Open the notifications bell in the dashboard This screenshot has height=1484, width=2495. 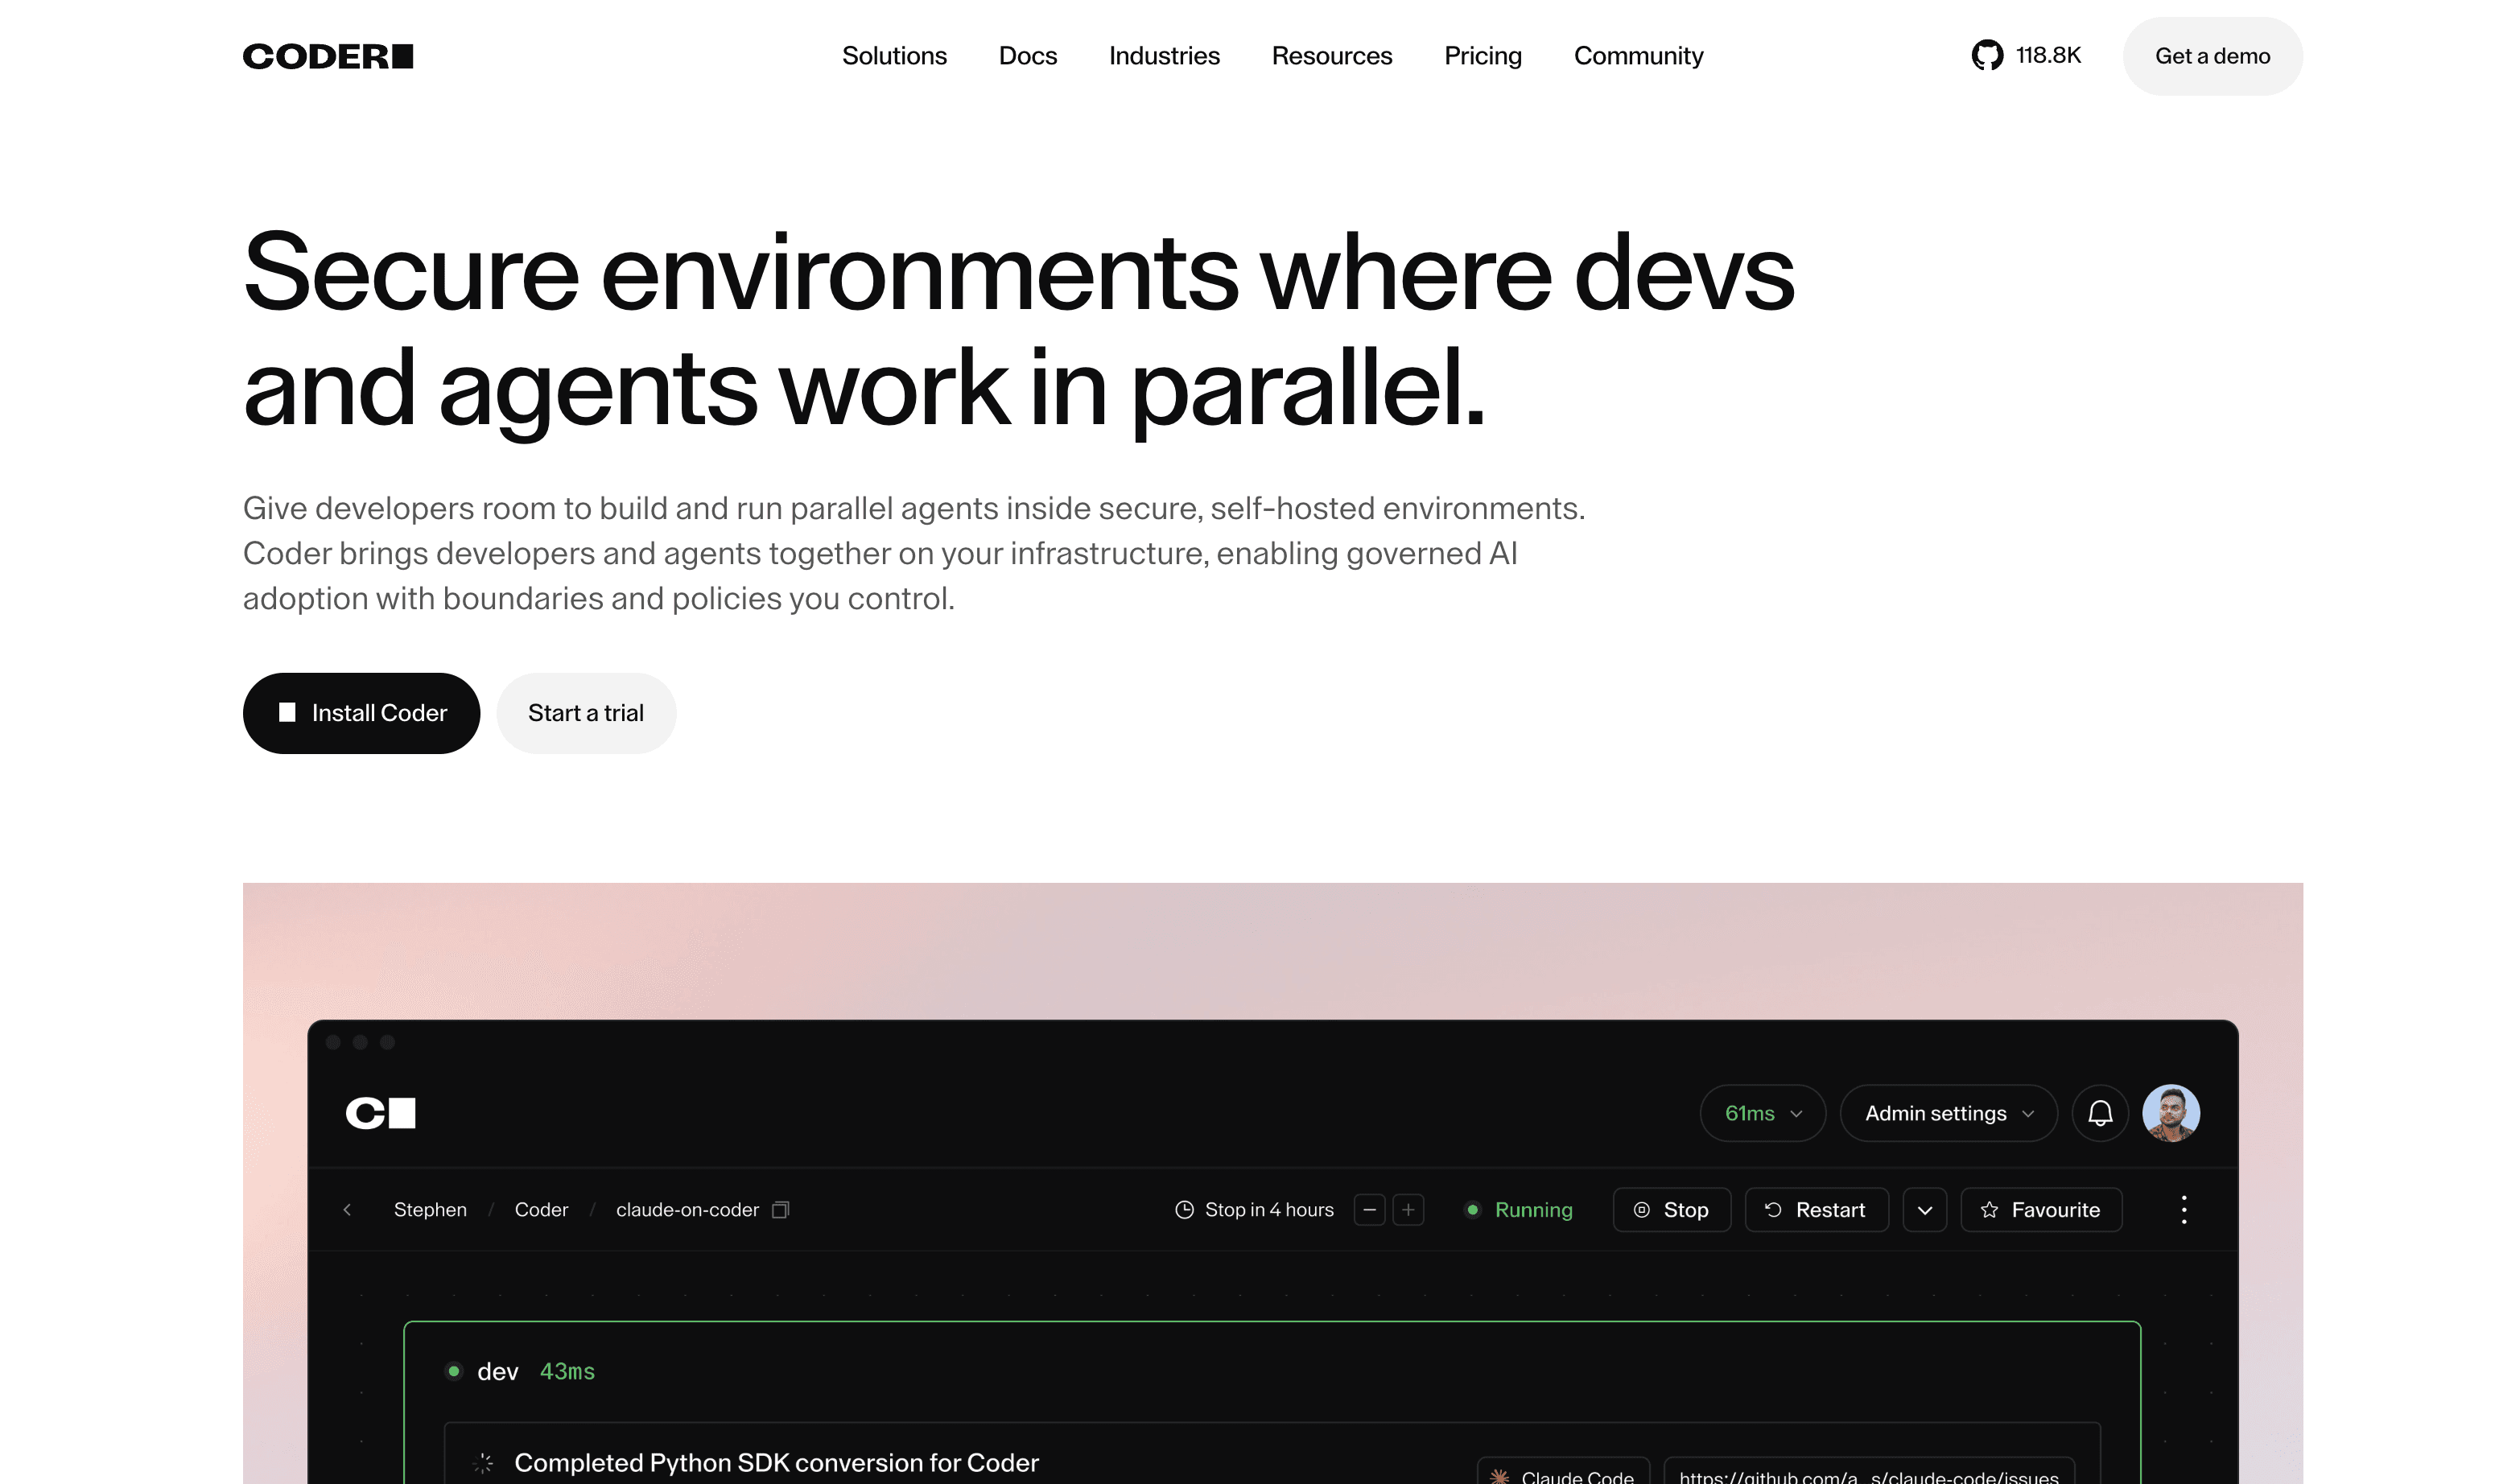coord(2100,1113)
